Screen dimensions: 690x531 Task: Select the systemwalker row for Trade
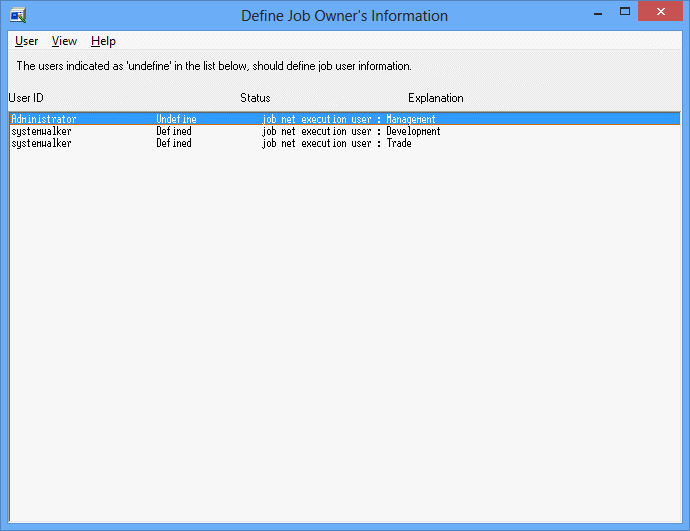[x=345, y=143]
